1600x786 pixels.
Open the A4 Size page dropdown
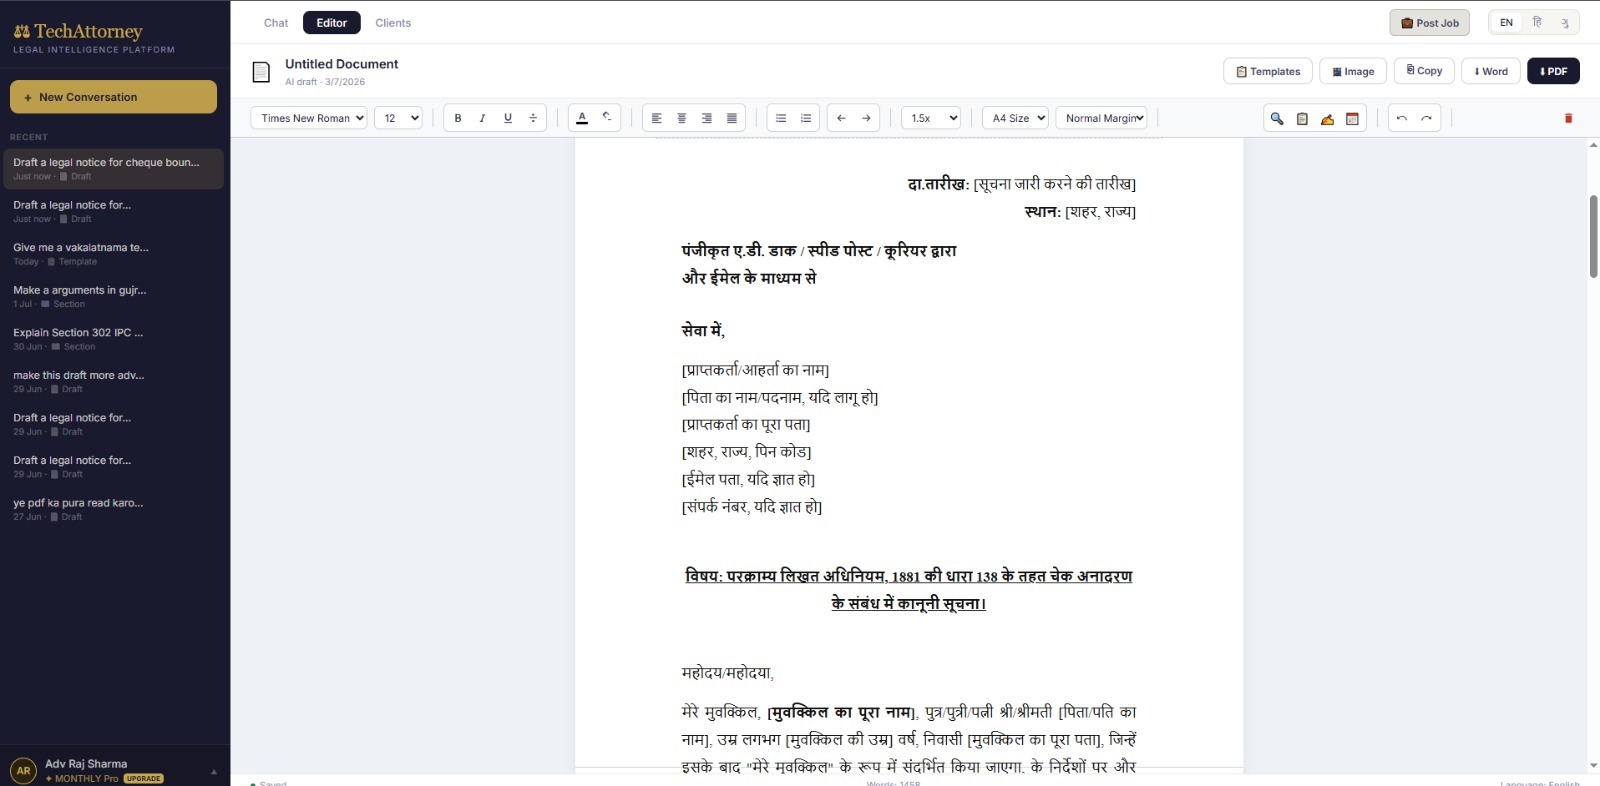click(x=1015, y=118)
